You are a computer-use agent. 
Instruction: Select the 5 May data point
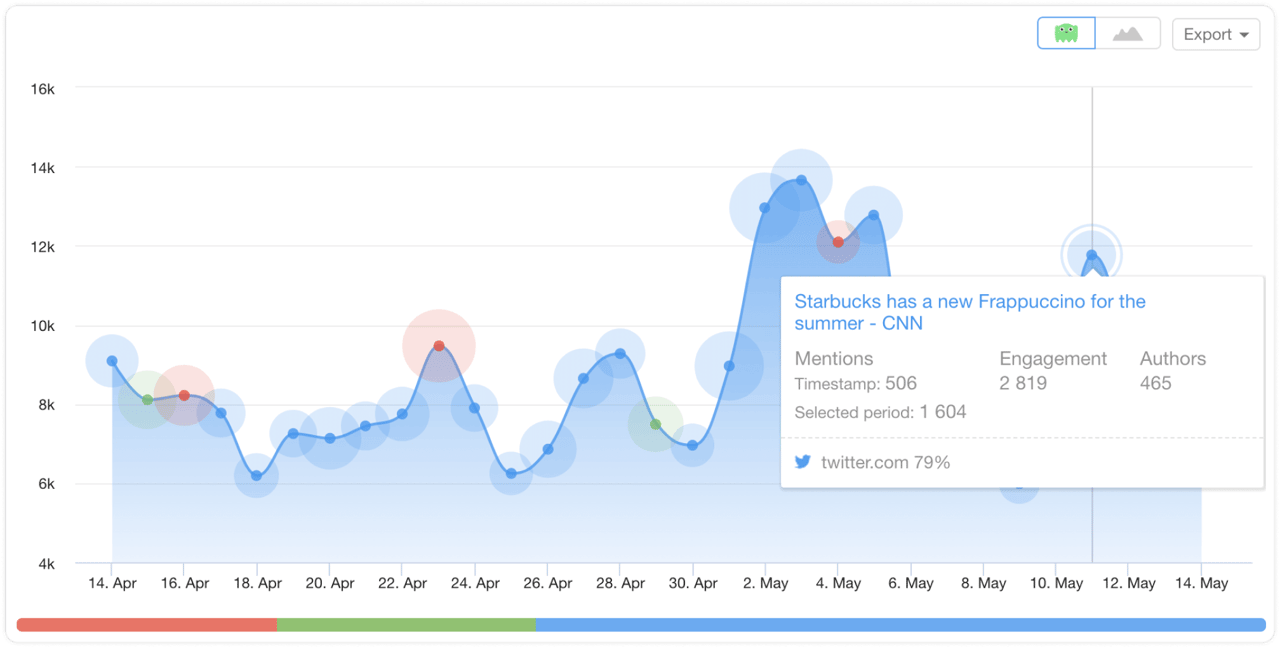pyautogui.click(x=874, y=215)
